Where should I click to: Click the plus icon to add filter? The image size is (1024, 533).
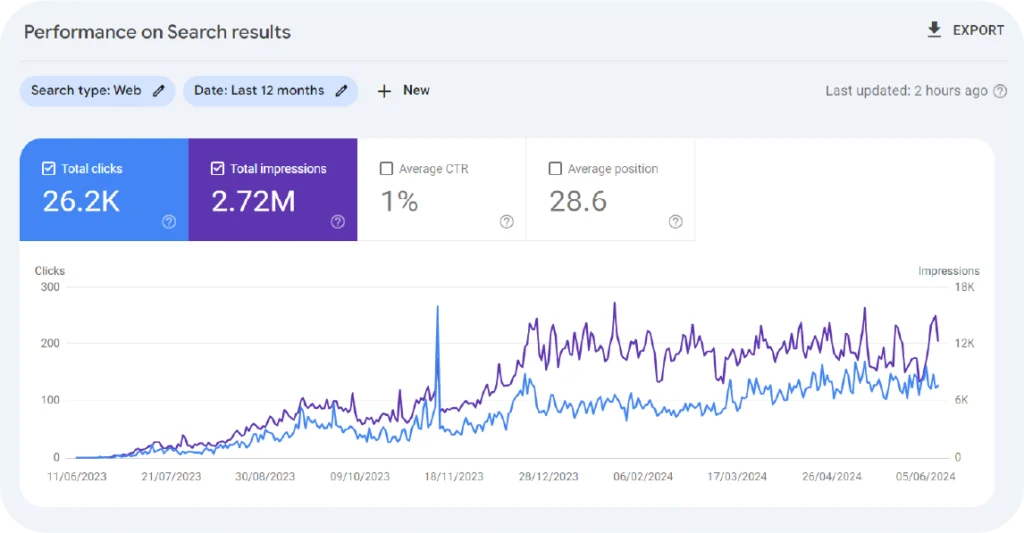coord(384,91)
